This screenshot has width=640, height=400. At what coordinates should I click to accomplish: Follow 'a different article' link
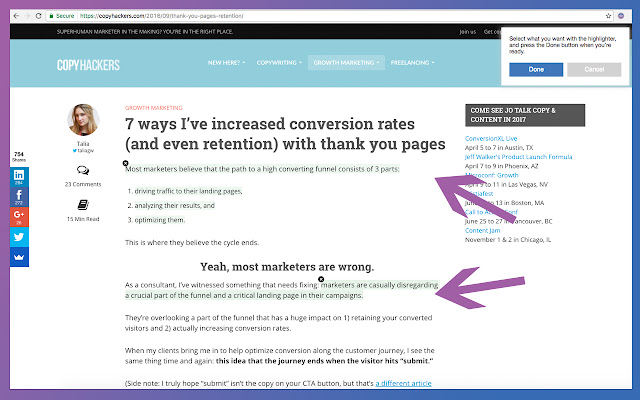pos(403,383)
